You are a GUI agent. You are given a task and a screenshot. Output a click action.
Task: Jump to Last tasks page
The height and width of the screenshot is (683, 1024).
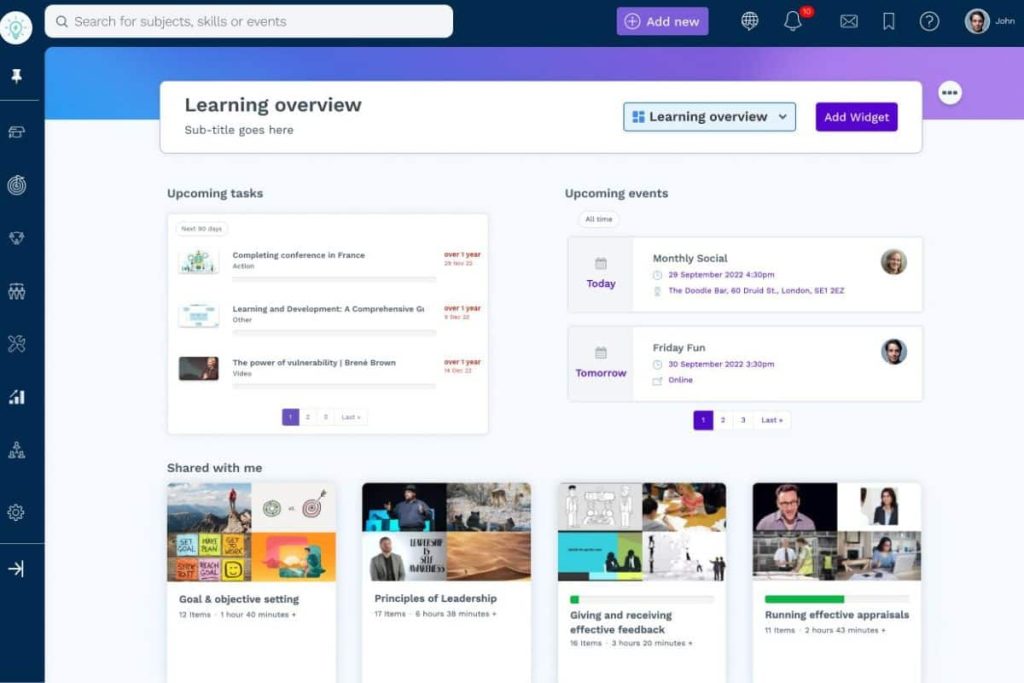point(351,417)
